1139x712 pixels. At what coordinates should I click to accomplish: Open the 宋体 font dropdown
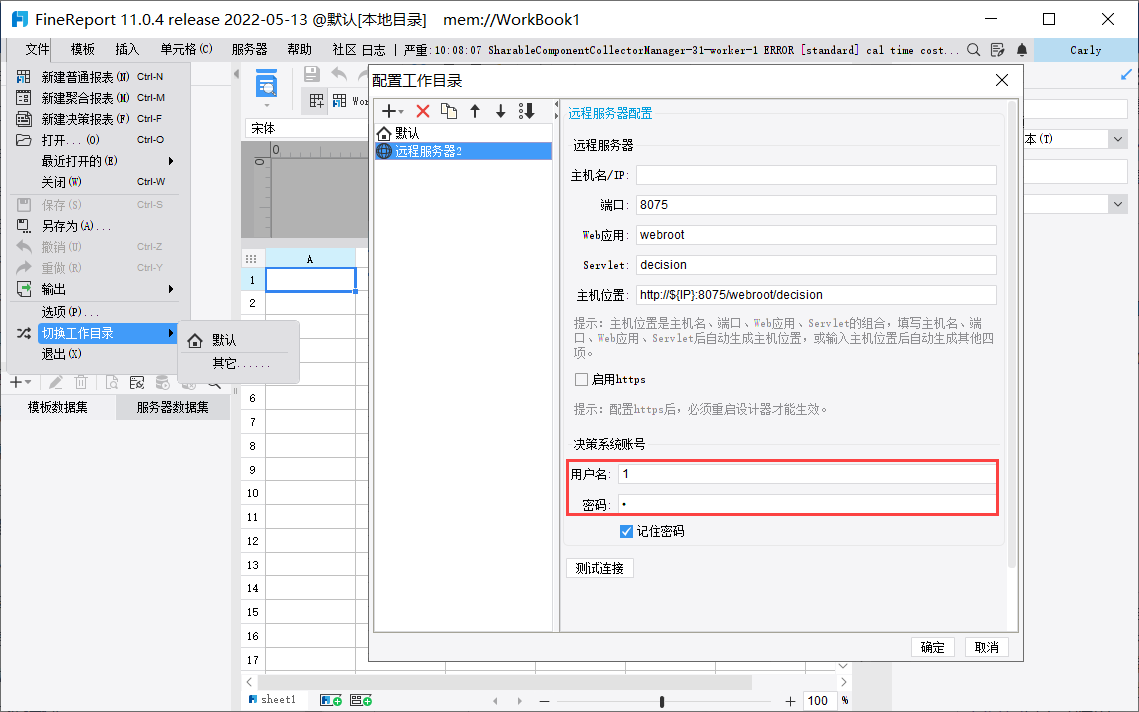point(307,129)
